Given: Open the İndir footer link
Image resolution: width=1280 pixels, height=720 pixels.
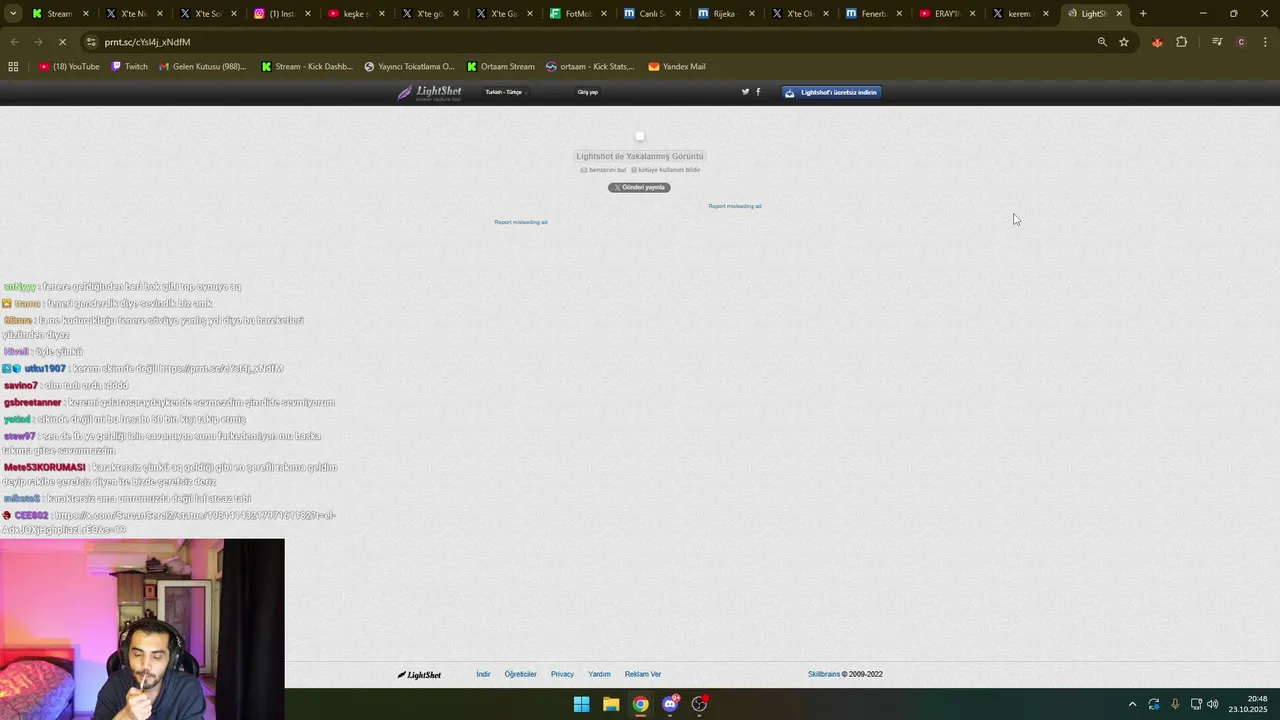Looking at the screenshot, I should (483, 675).
